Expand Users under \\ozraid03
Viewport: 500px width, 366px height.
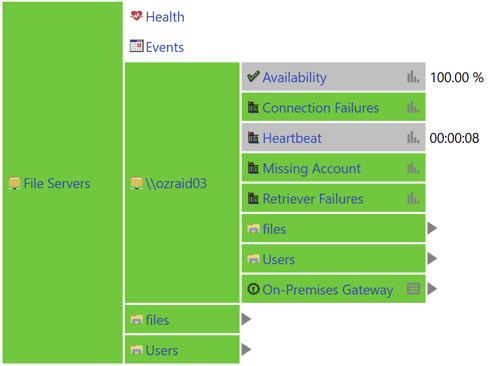pos(432,258)
